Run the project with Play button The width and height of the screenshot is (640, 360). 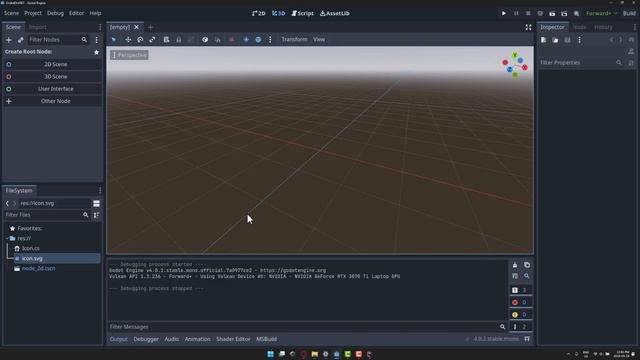click(504, 13)
